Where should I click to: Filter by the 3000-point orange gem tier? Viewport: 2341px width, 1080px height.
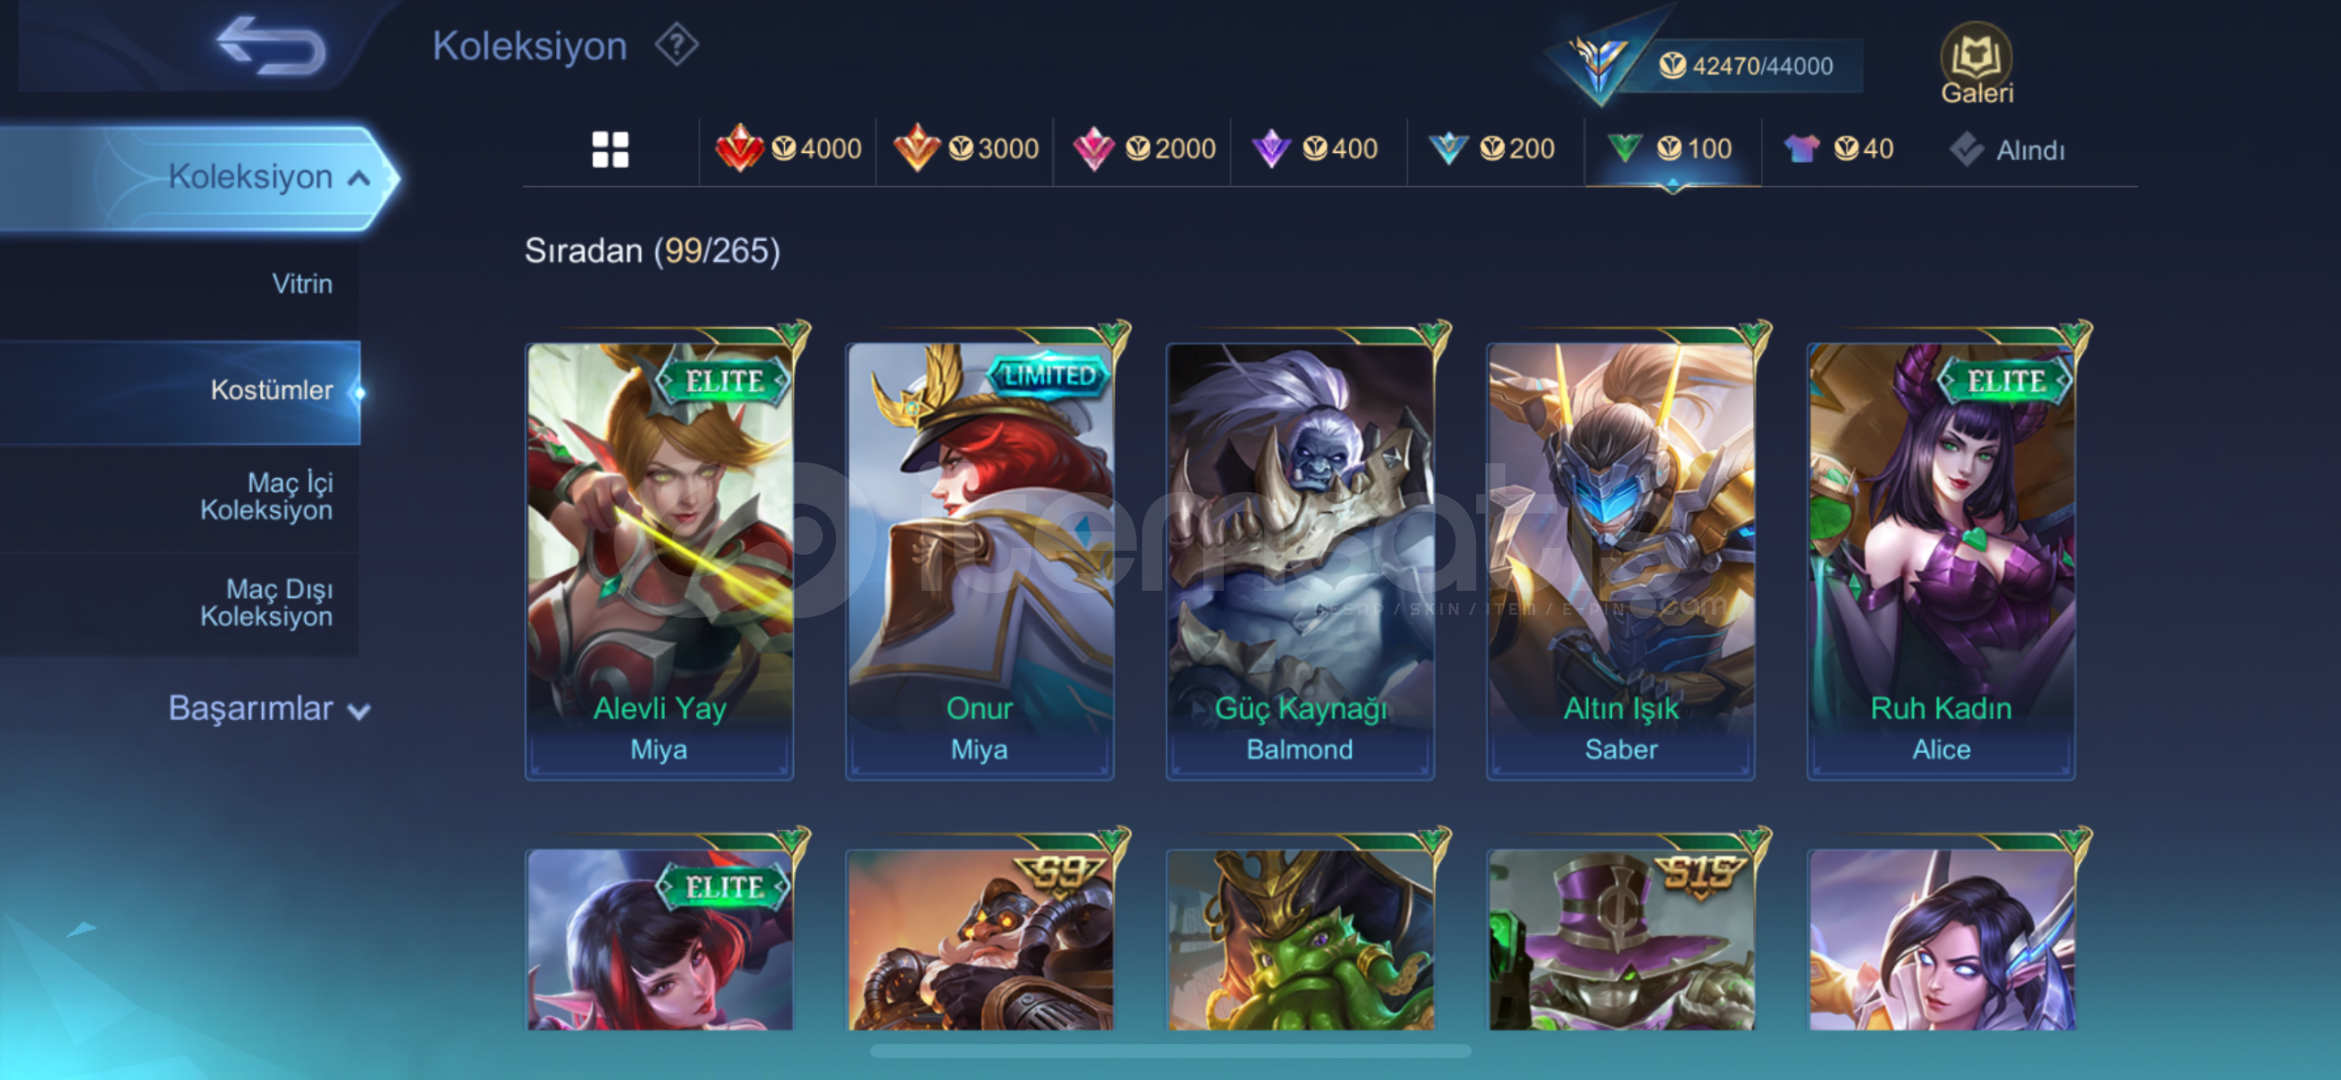pos(965,149)
